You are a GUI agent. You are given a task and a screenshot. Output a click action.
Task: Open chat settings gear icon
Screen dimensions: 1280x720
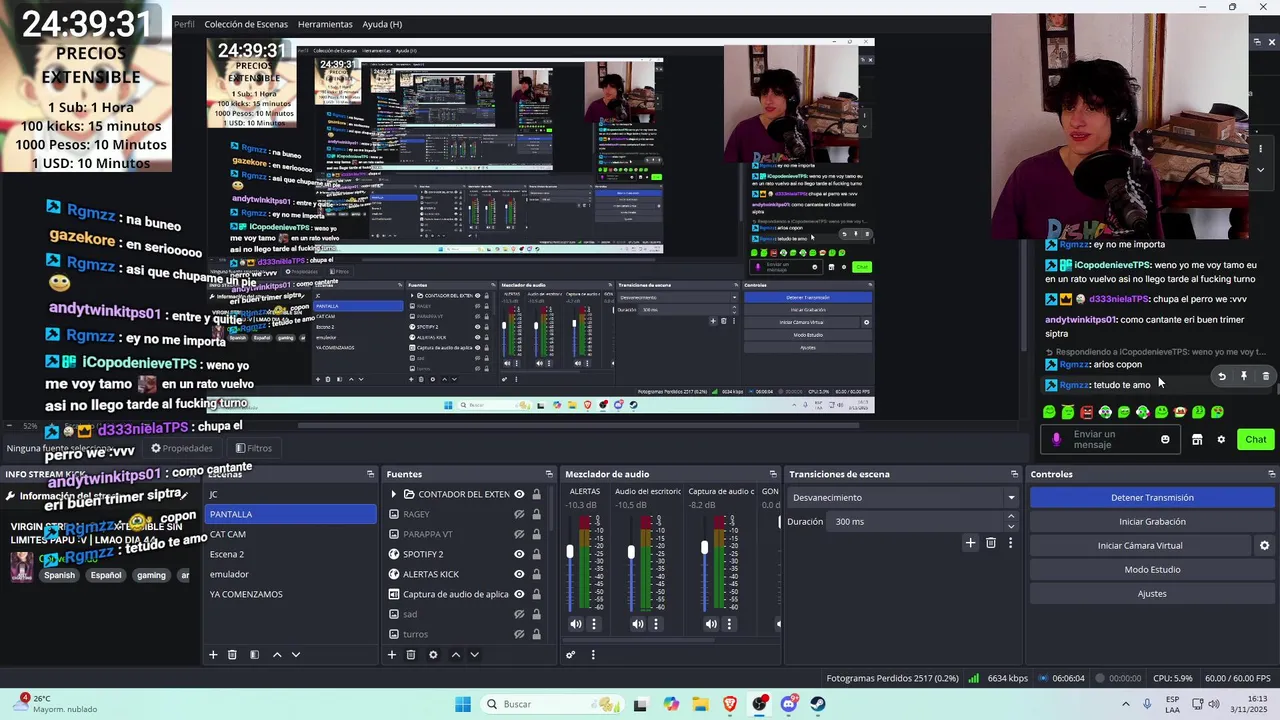click(1221, 440)
